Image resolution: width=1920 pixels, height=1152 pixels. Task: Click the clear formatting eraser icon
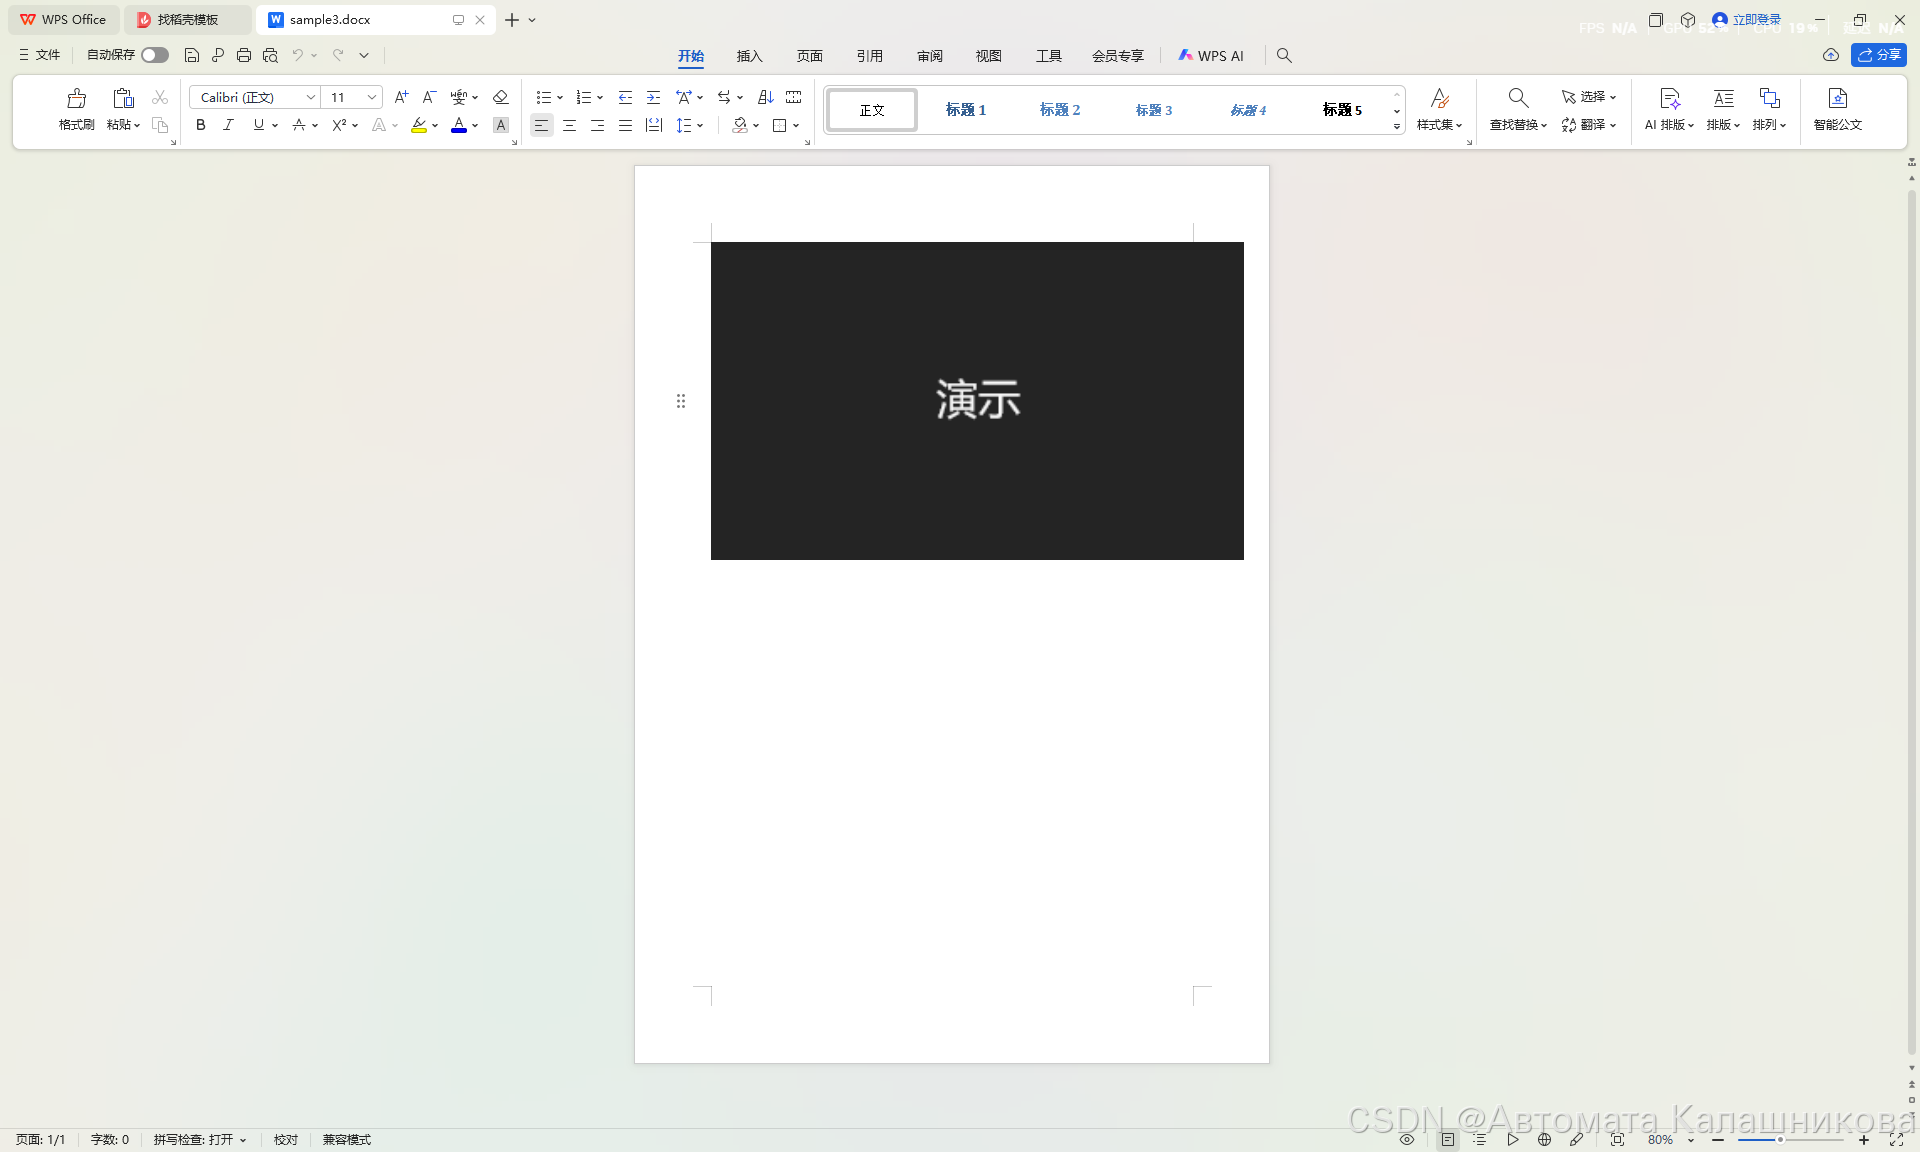tap(501, 97)
